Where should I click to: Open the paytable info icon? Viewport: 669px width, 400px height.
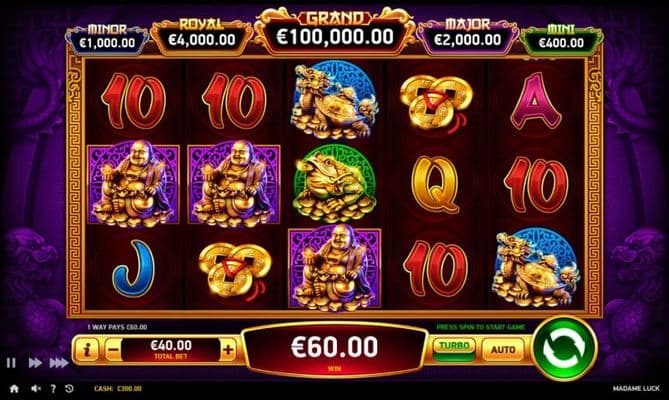87,350
